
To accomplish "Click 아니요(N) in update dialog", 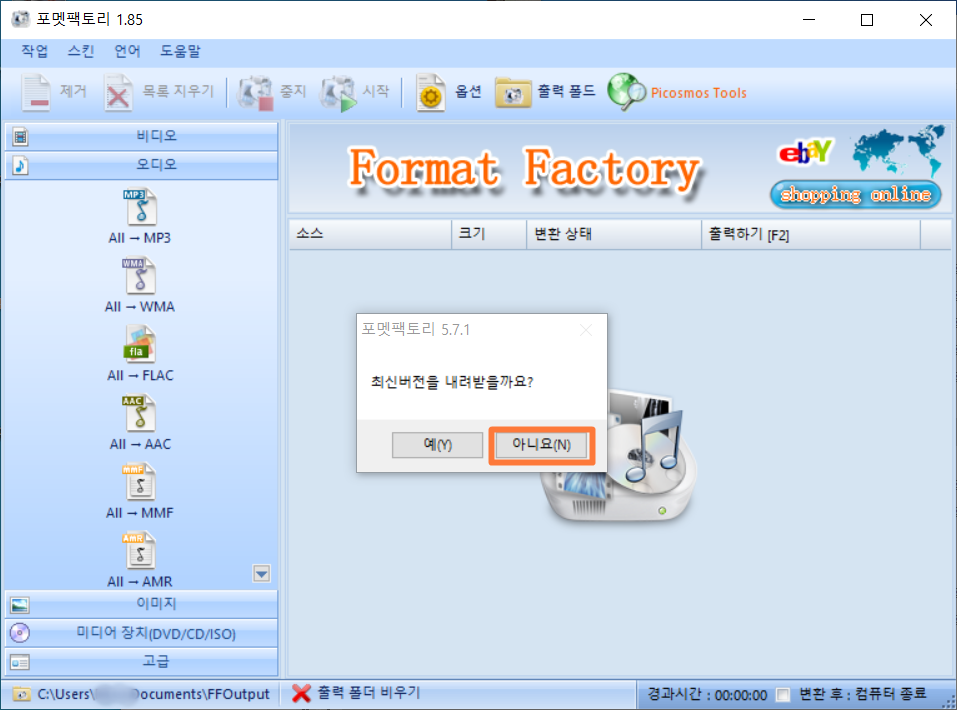I will point(541,444).
